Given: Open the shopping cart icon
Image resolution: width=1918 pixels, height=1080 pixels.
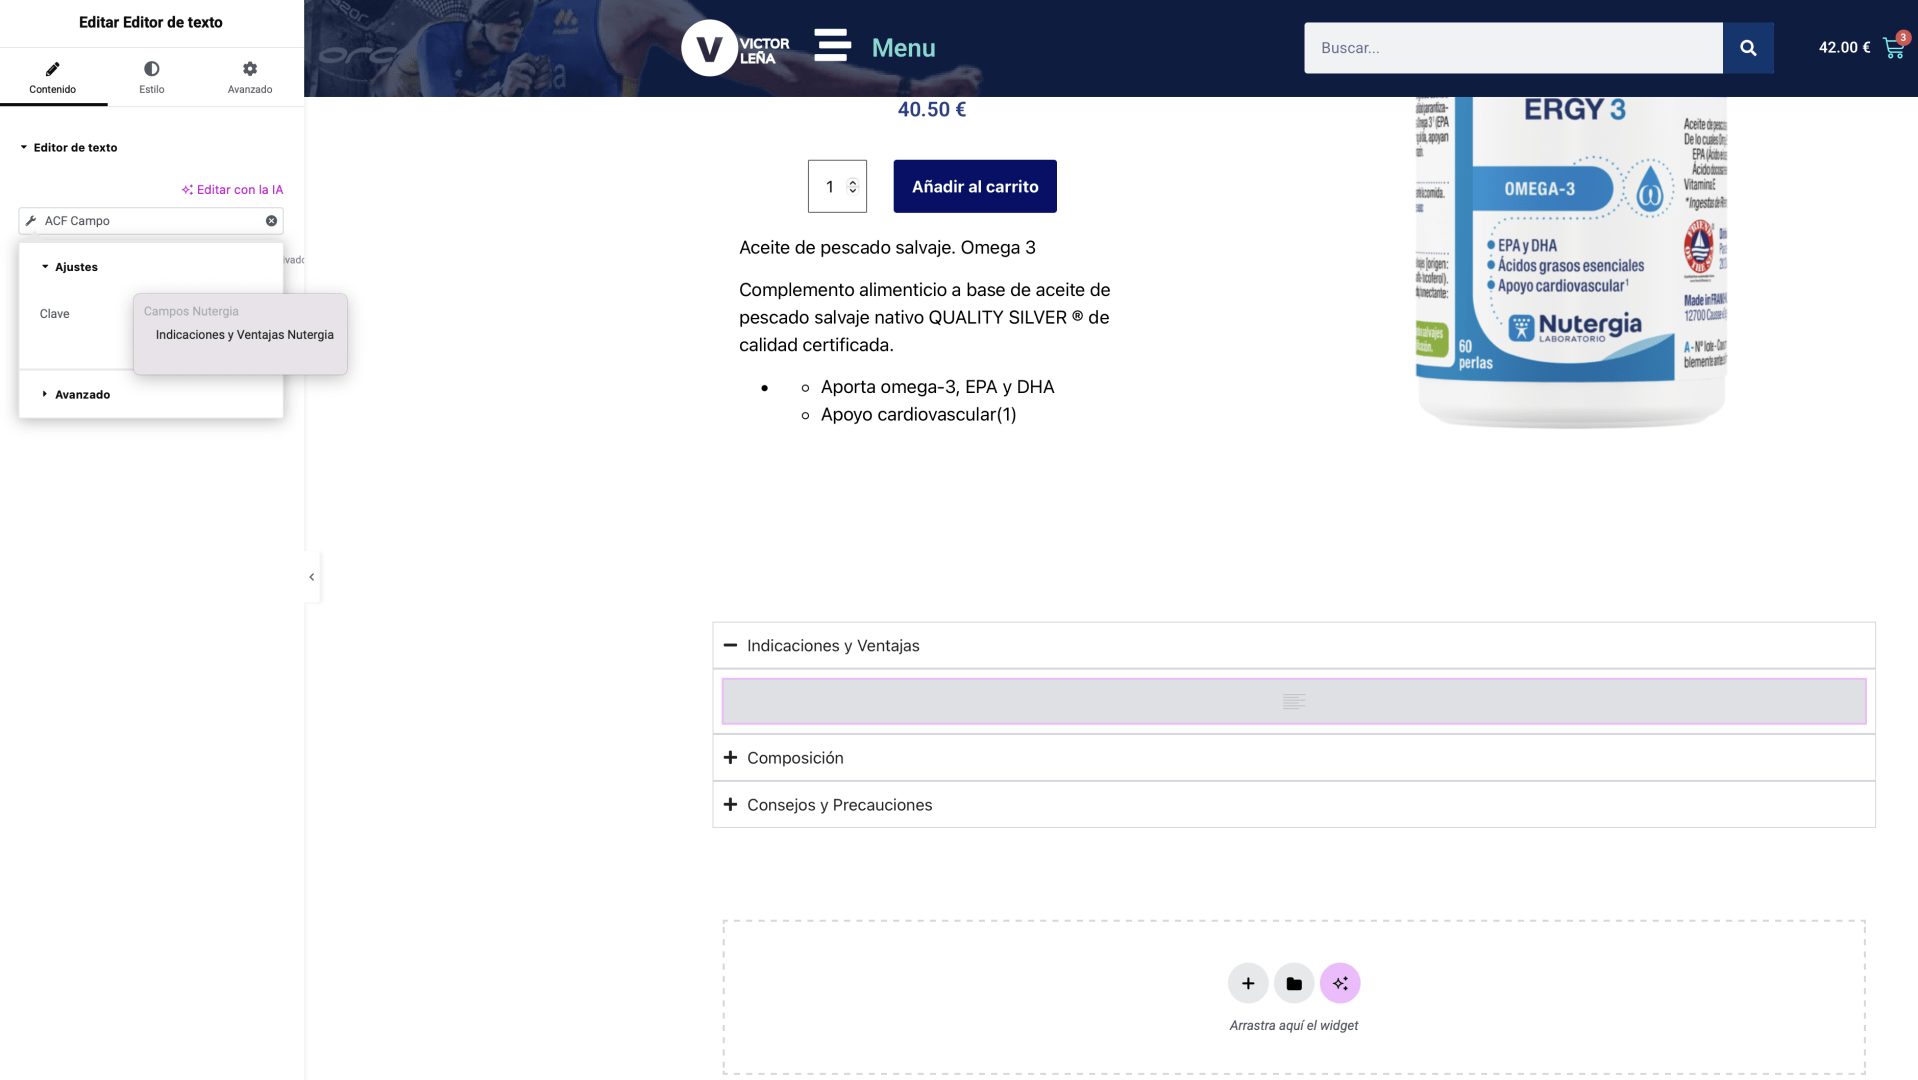Looking at the screenshot, I should (x=1892, y=48).
